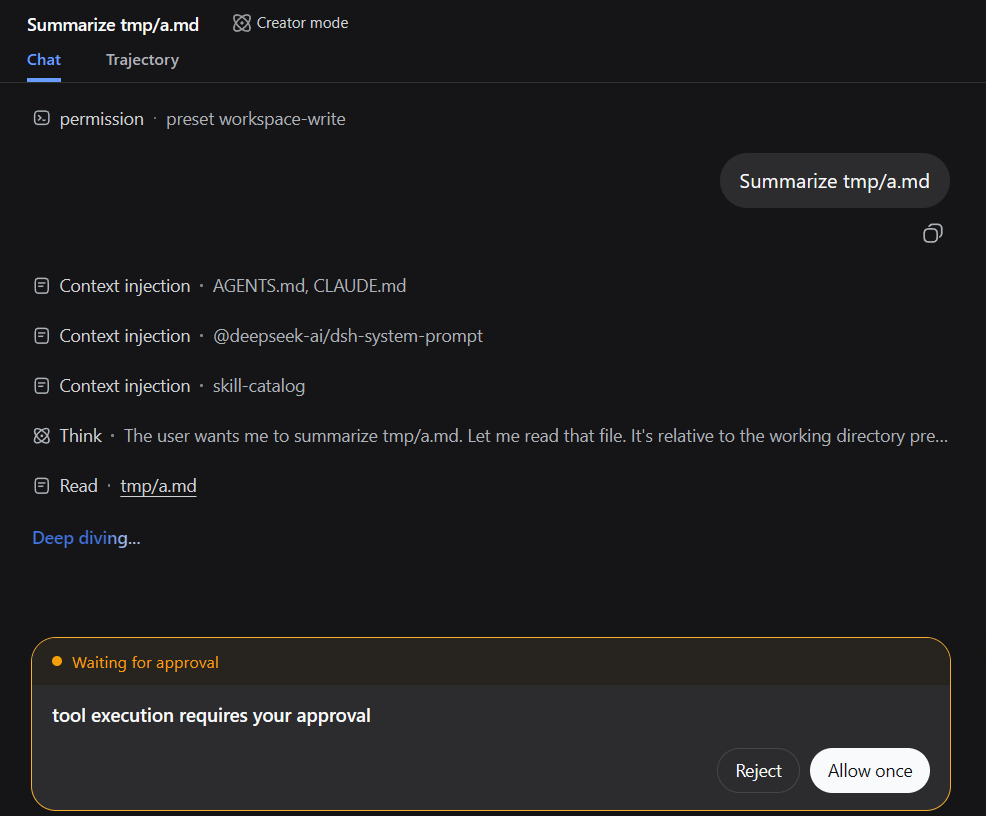Viewport: 986px width, 816px height.
Task: Click the Think step atom icon
Action: (x=42, y=436)
